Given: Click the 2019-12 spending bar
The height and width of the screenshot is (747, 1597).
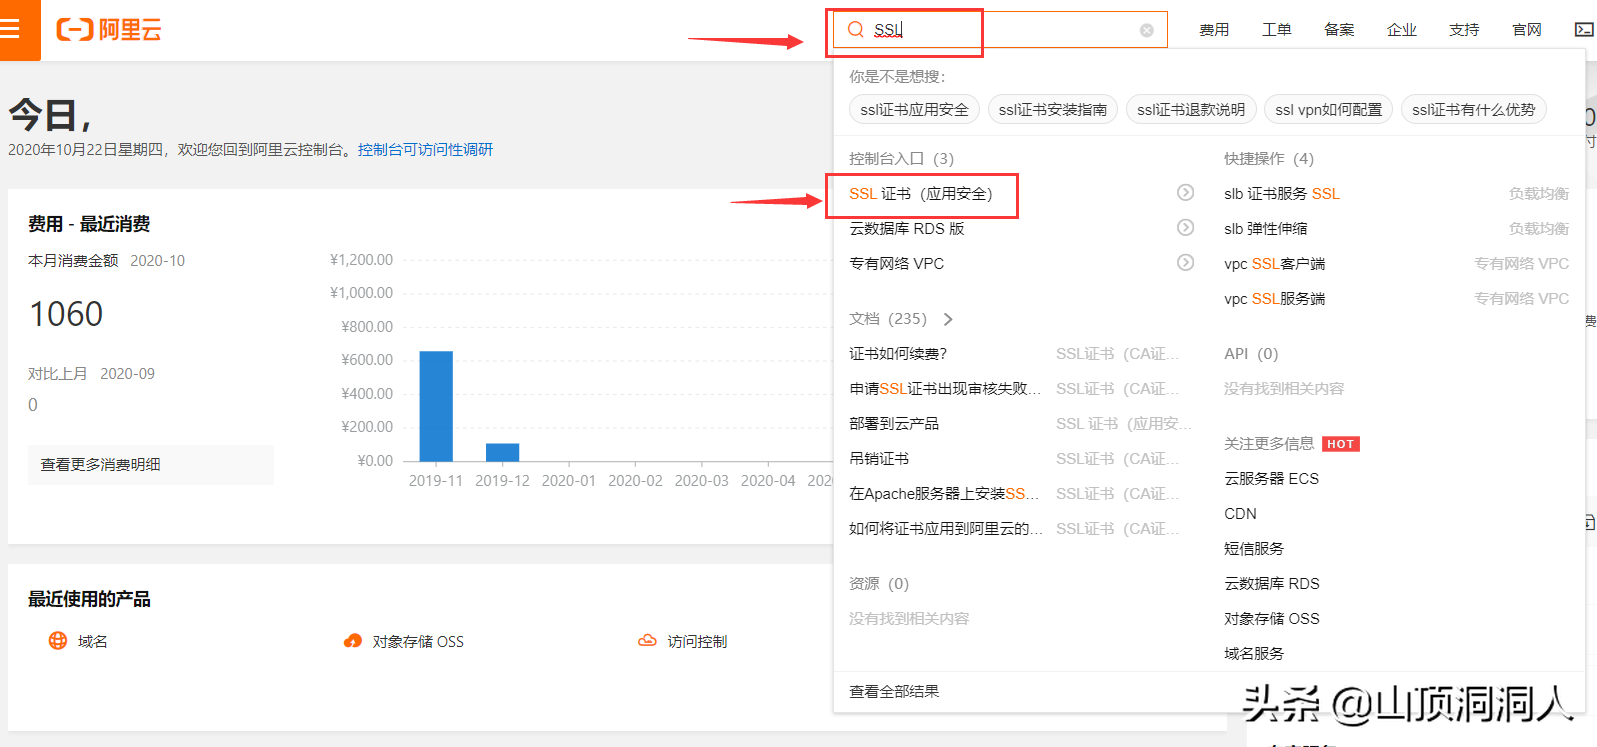Looking at the screenshot, I should pos(502,452).
